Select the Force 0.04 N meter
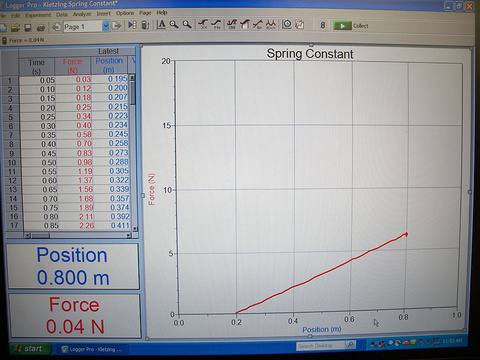This screenshot has height=360, width=480. point(75,316)
